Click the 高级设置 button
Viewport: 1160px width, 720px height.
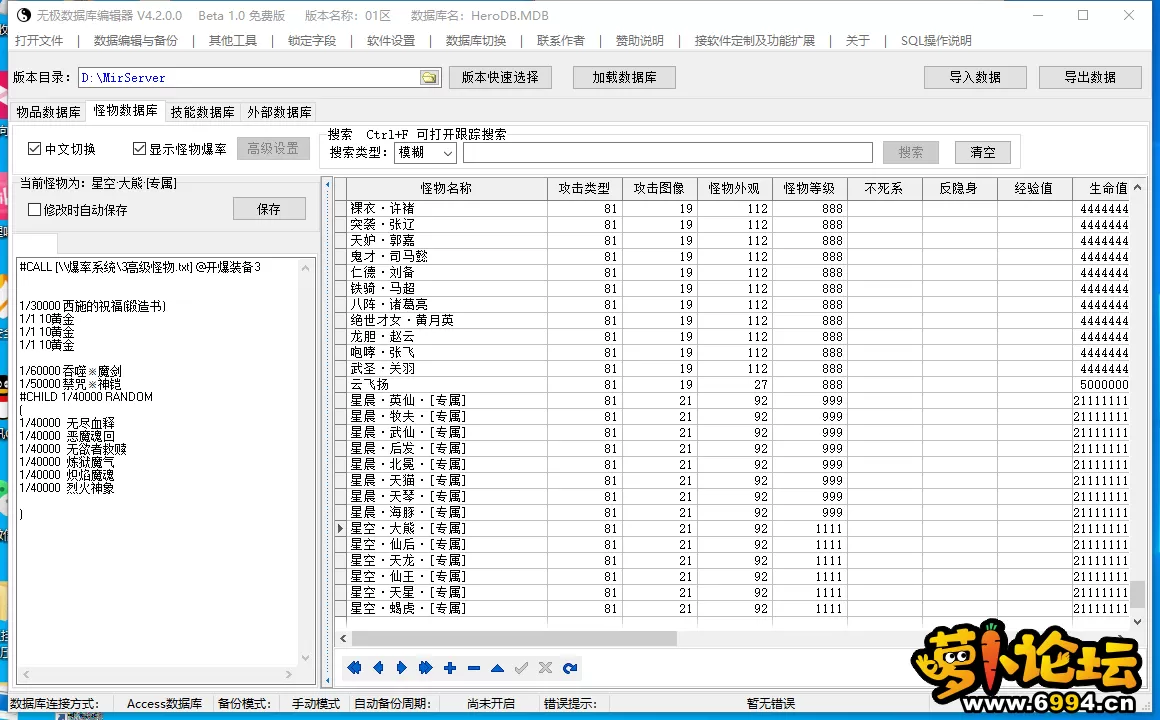(x=273, y=149)
